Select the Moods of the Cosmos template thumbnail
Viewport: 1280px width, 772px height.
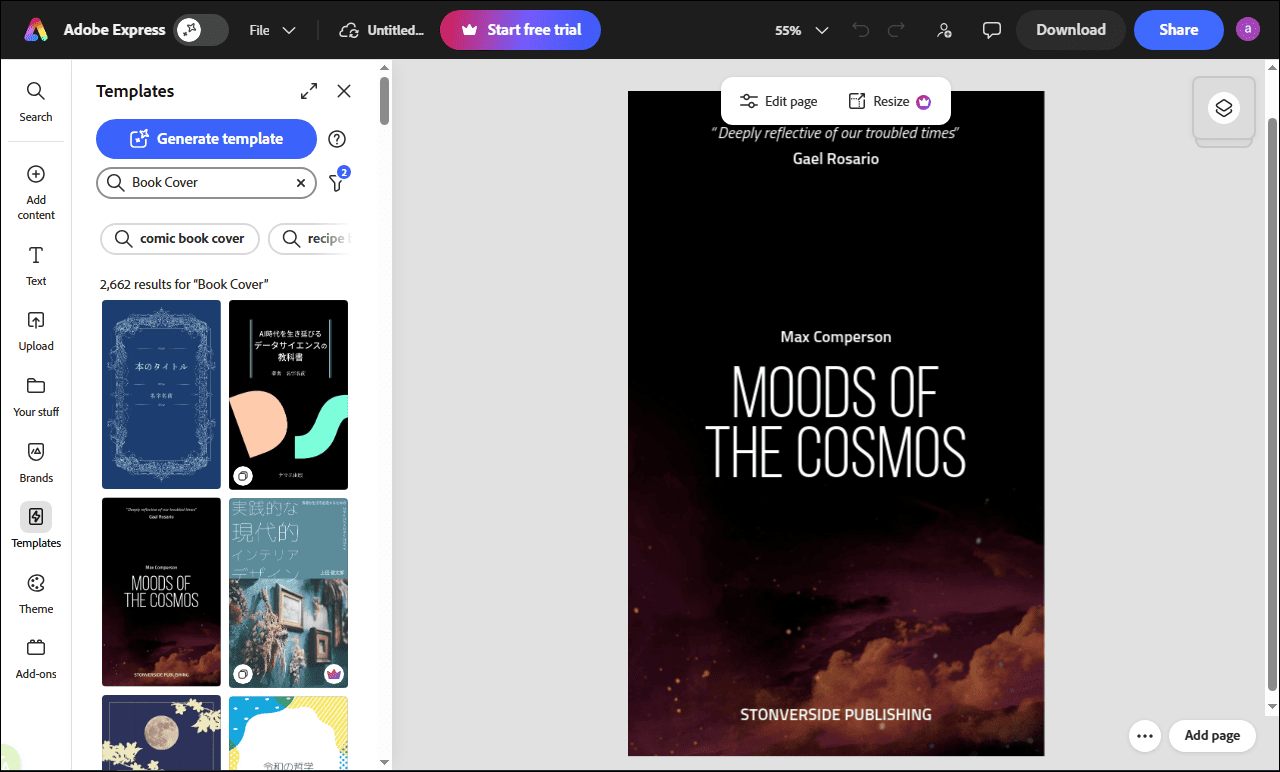pyautogui.click(x=161, y=591)
